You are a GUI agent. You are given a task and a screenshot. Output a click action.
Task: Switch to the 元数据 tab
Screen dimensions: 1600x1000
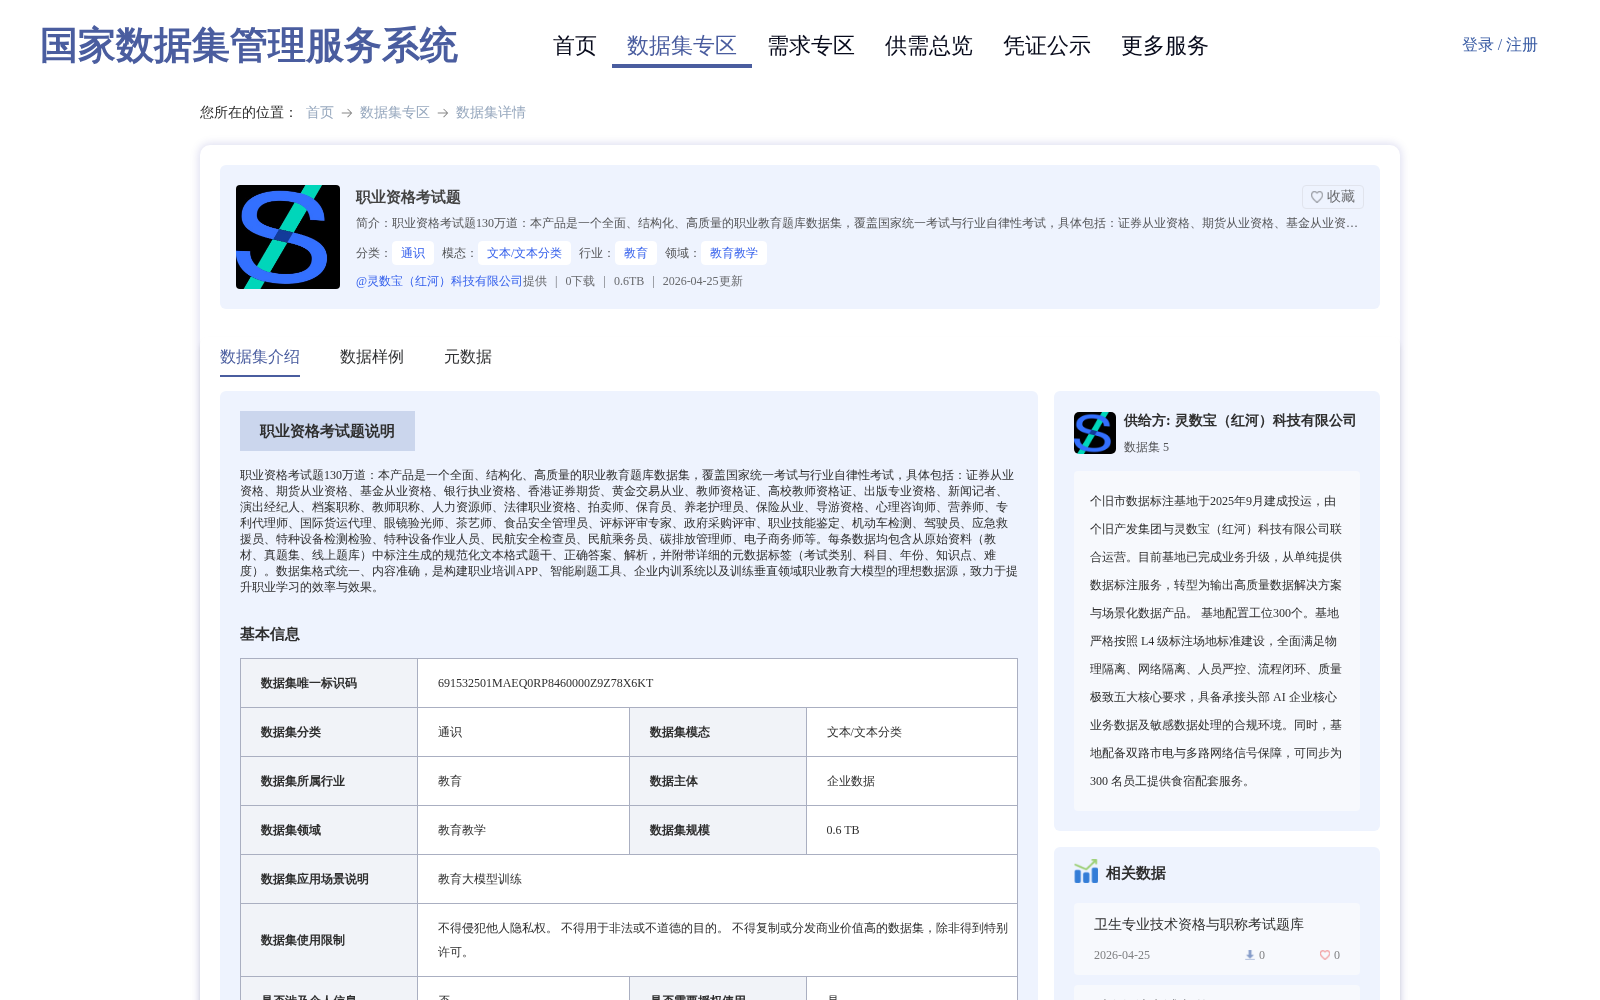click(x=468, y=357)
